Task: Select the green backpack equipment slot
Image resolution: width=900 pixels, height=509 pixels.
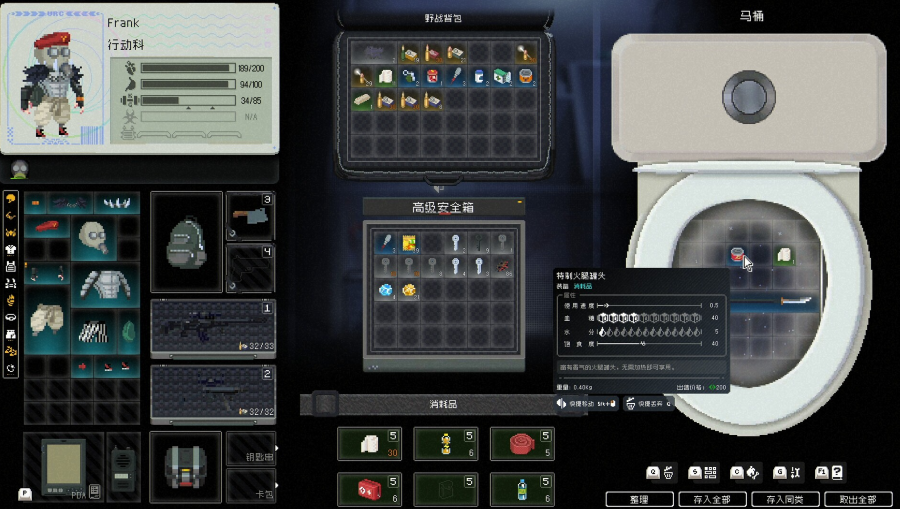Action: click(x=186, y=242)
